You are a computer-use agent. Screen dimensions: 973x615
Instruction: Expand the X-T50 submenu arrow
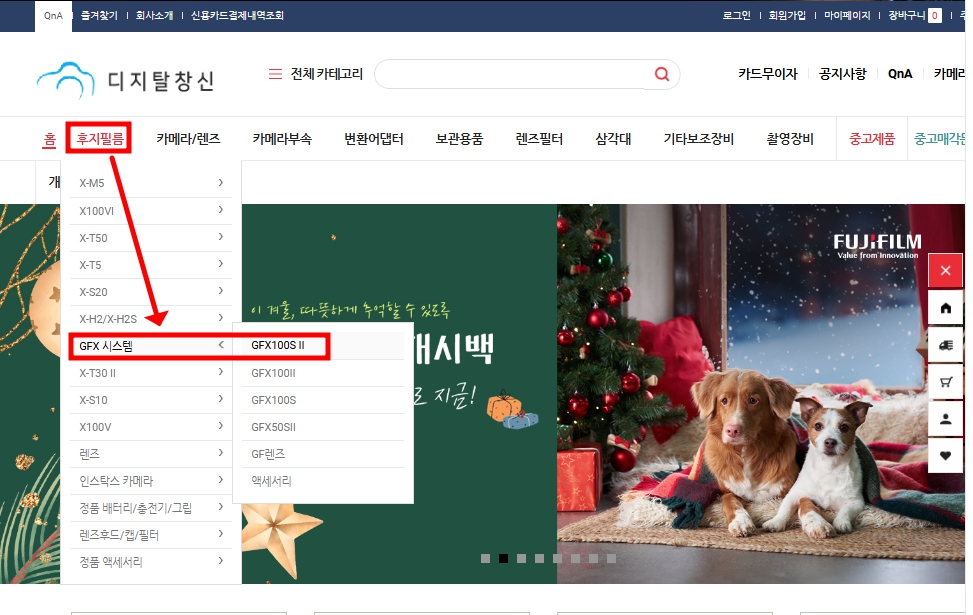(220, 237)
